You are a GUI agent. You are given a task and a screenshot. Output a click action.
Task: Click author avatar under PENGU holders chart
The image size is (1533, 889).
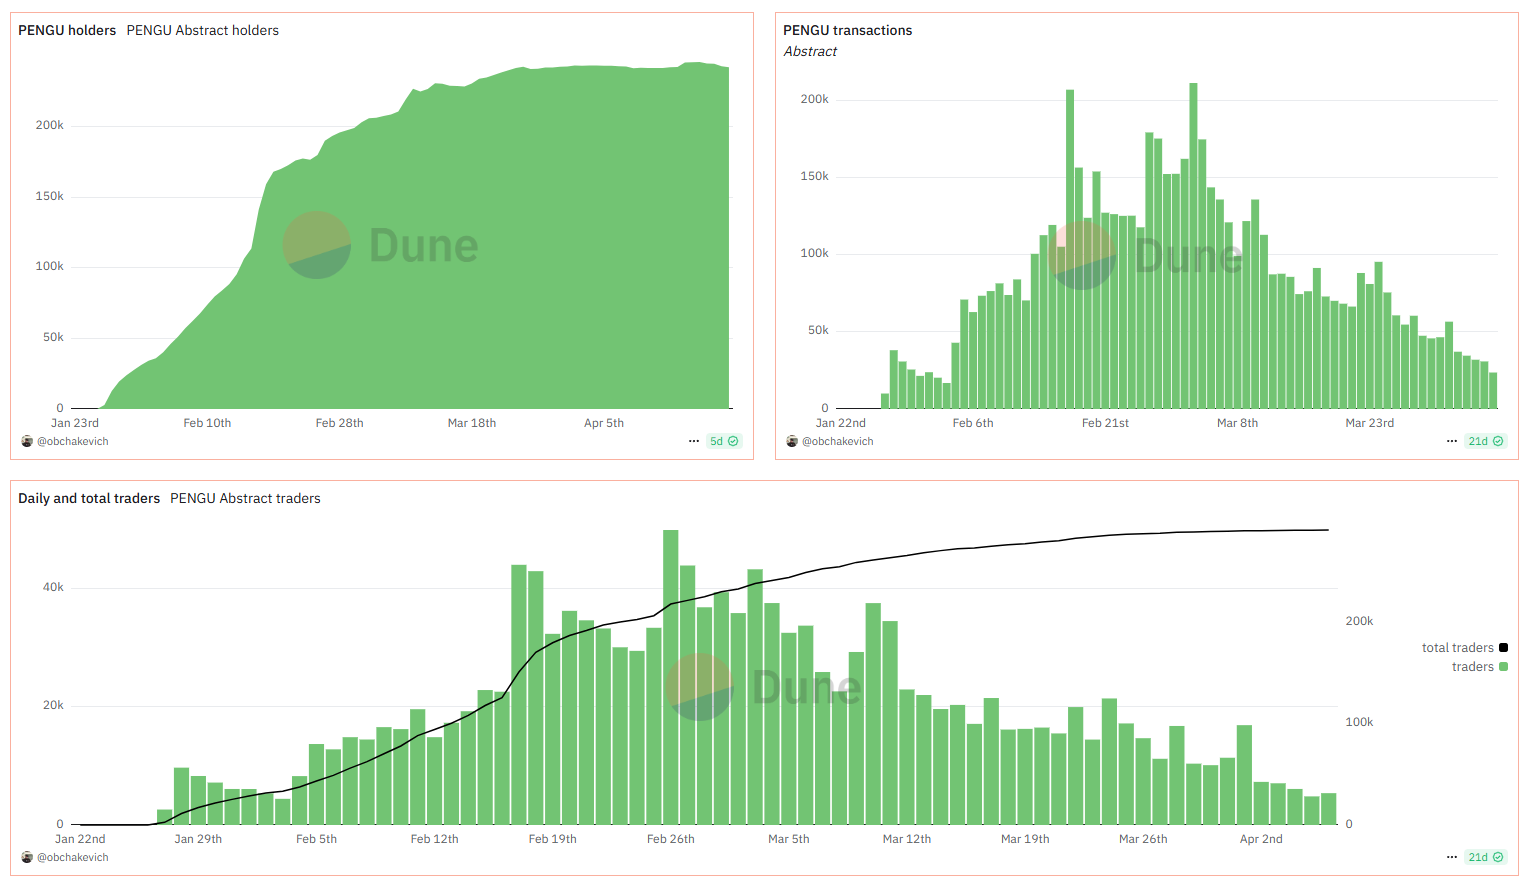tap(27, 441)
